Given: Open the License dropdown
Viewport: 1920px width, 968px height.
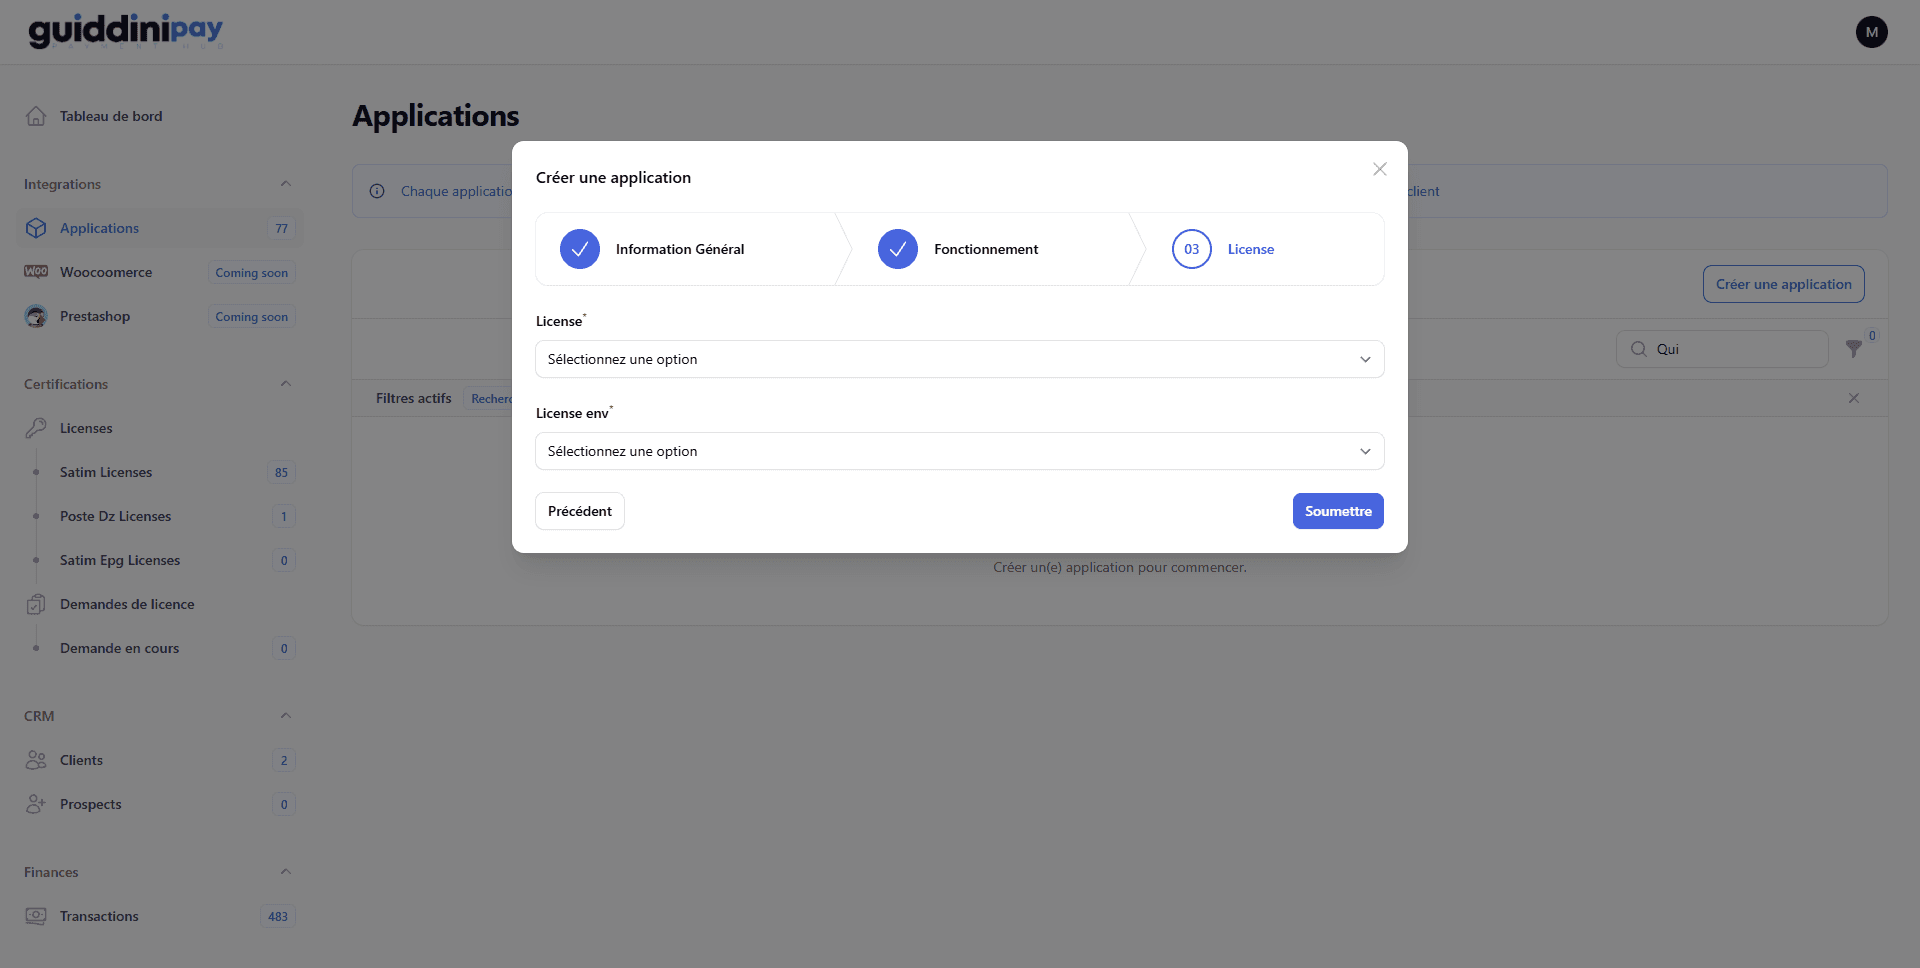Looking at the screenshot, I should 959,359.
